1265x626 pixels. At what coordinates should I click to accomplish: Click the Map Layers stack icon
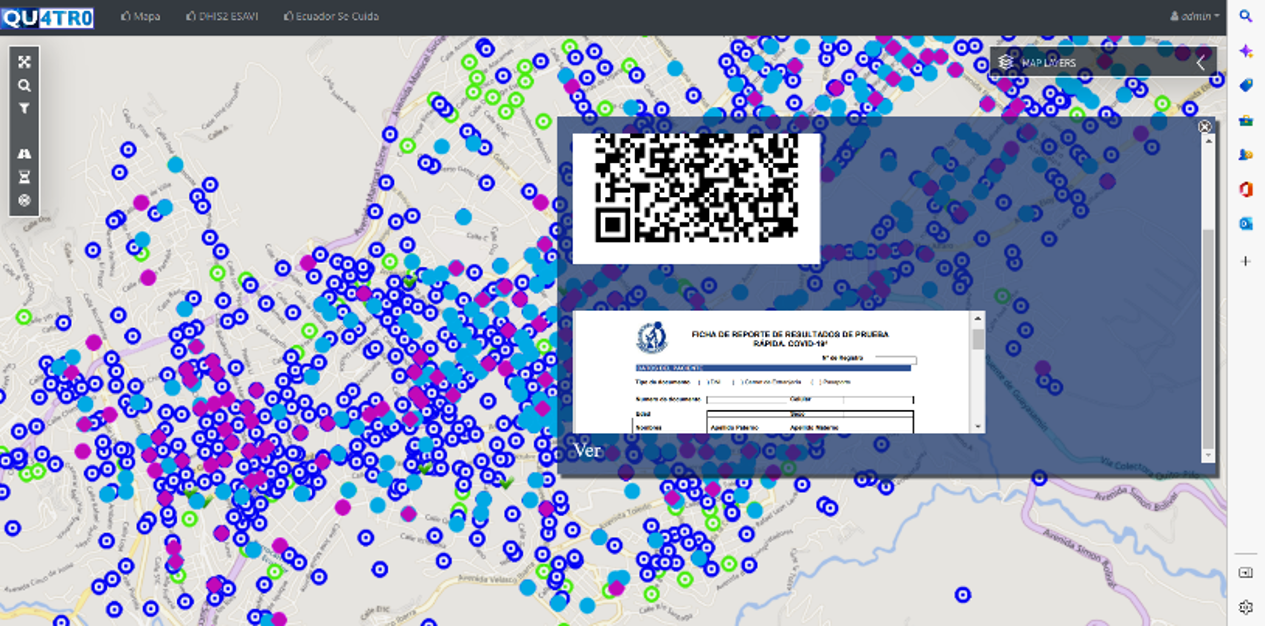pos(1006,62)
